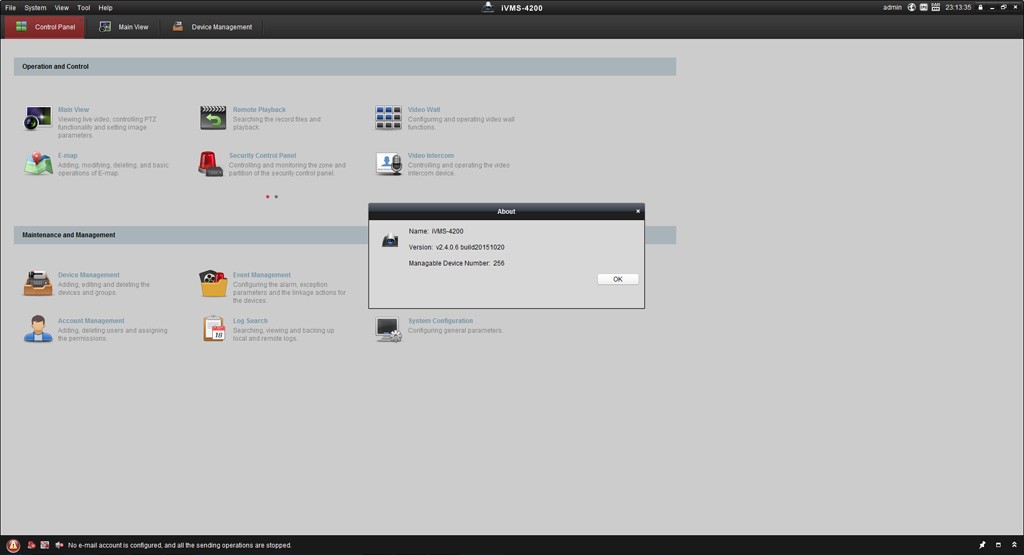Expand the alarm panel double-chevron
Viewport: 1024px width, 555px height.
pos(1014,545)
